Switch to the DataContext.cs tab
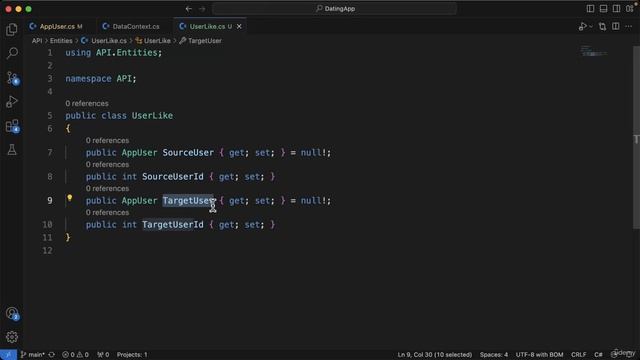Viewport: 640px width, 360px height. [x=136, y=27]
